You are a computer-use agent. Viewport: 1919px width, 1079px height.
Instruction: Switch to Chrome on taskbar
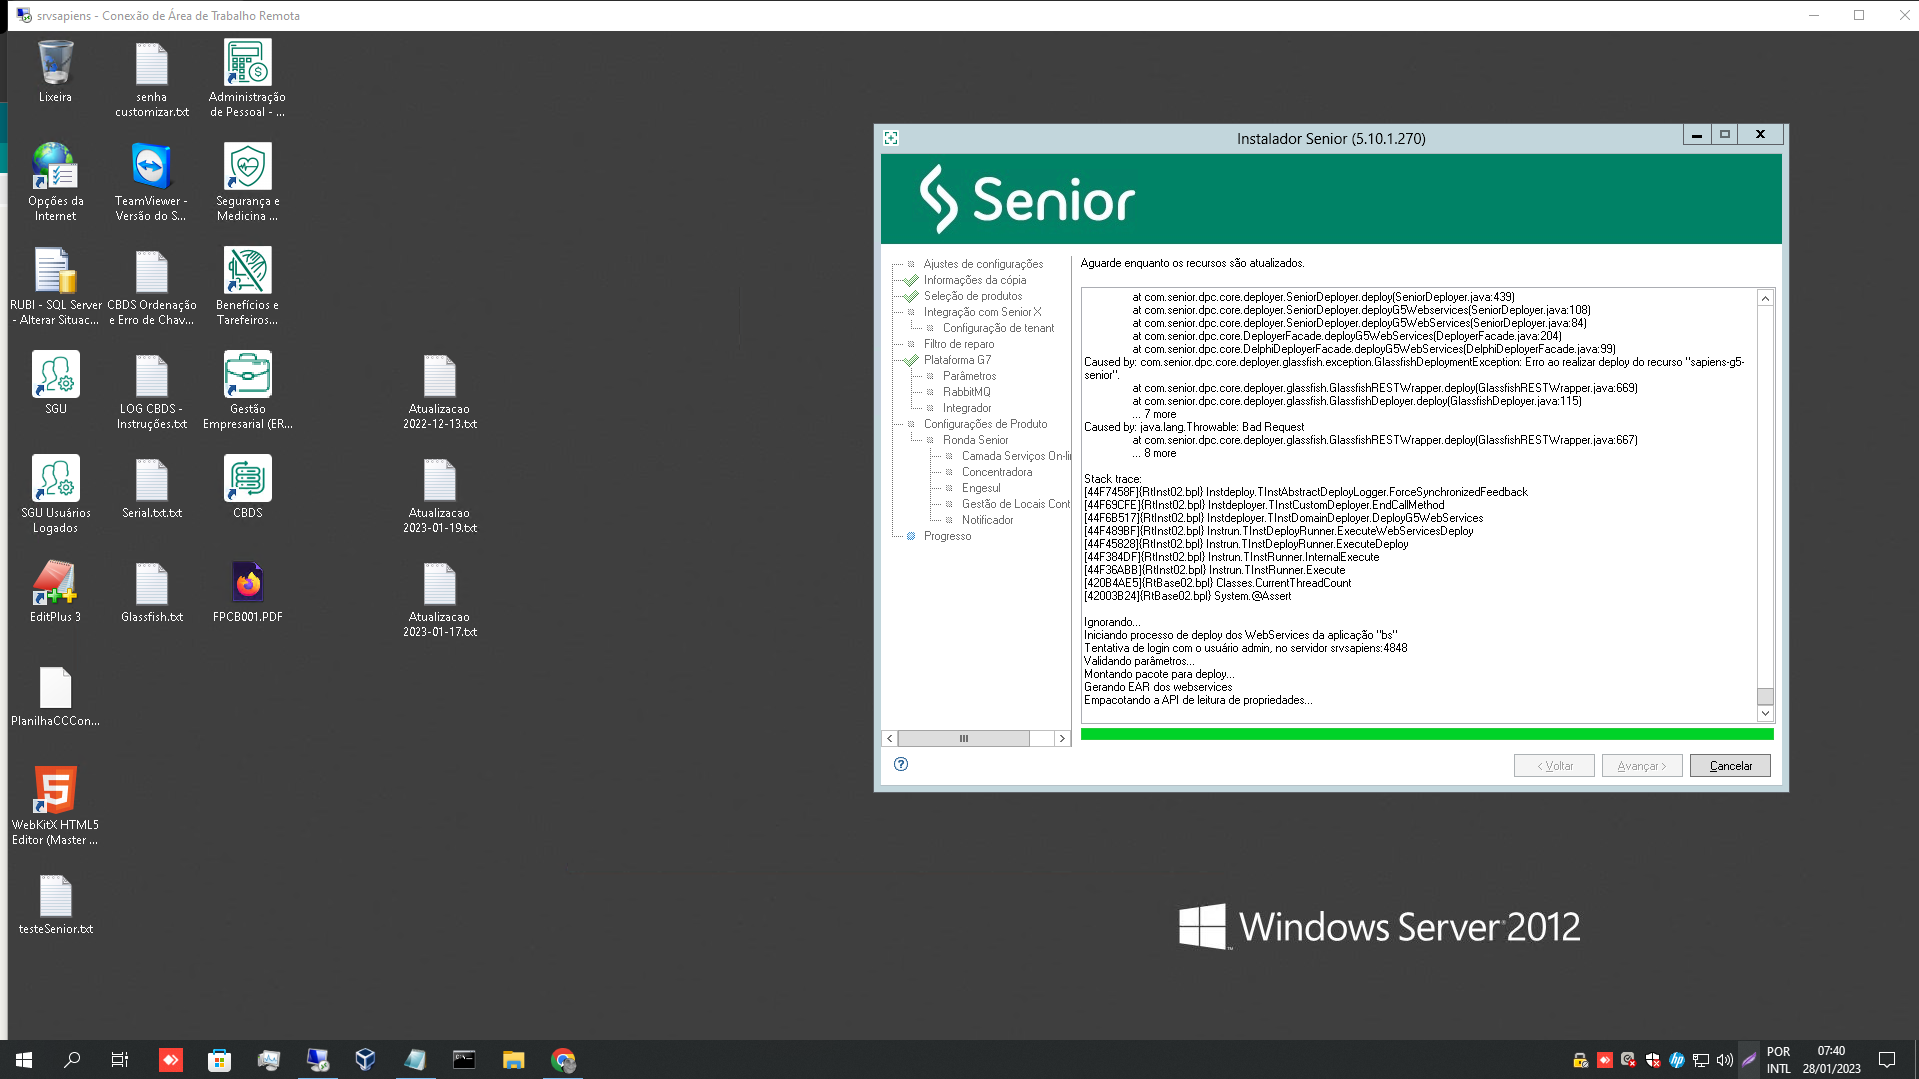point(563,1060)
